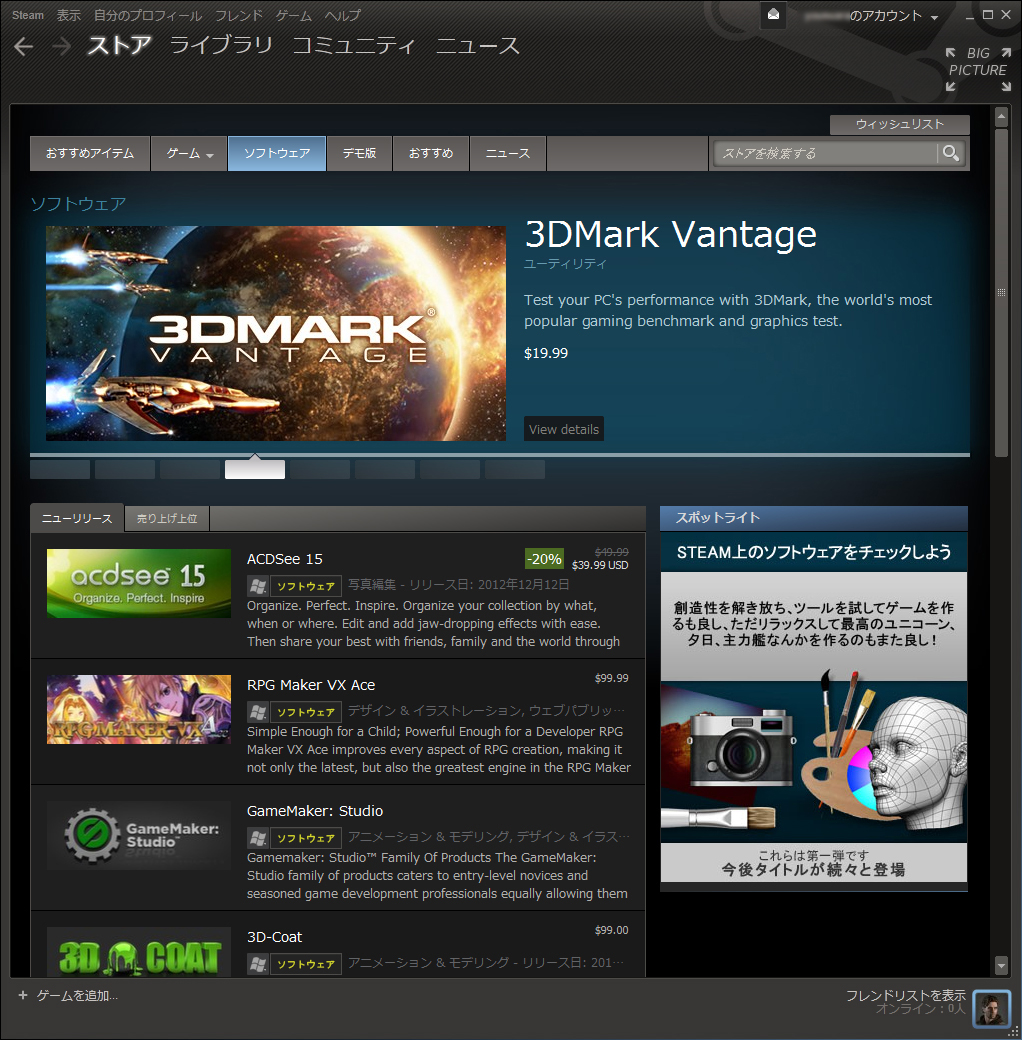Screen dimensions: 1022x1040
Task: Select the おすすめ store tab
Action: (x=431, y=154)
